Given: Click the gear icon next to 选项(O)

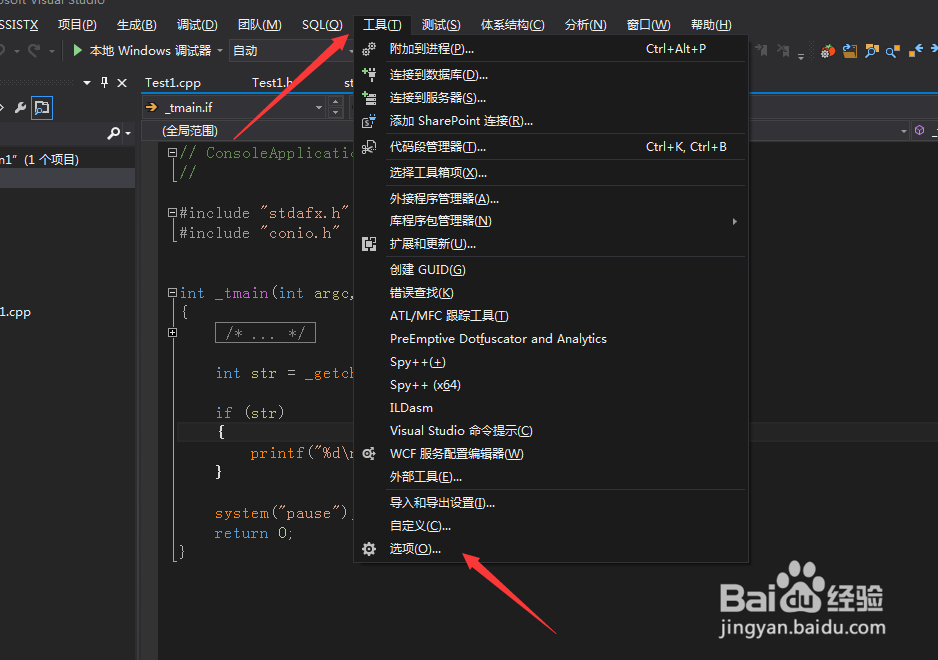Looking at the screenshot, I should coord(369,549).
